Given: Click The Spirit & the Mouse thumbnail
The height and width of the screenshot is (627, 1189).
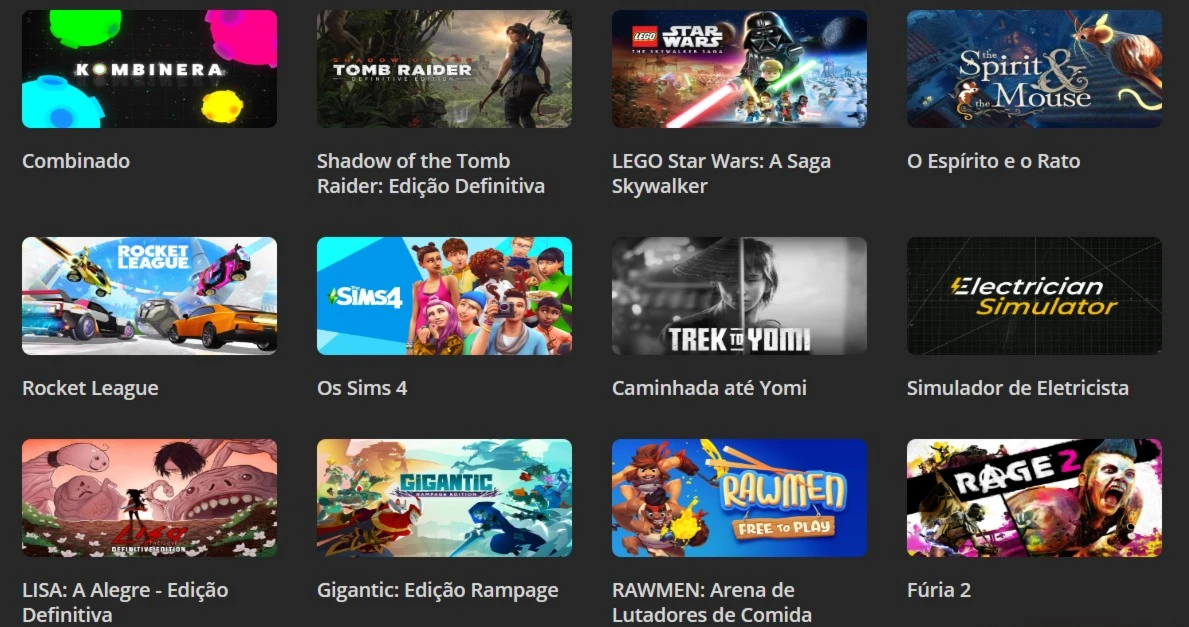Looking at the screenshot, I should pyautogui.click(x=1034, y=69).
